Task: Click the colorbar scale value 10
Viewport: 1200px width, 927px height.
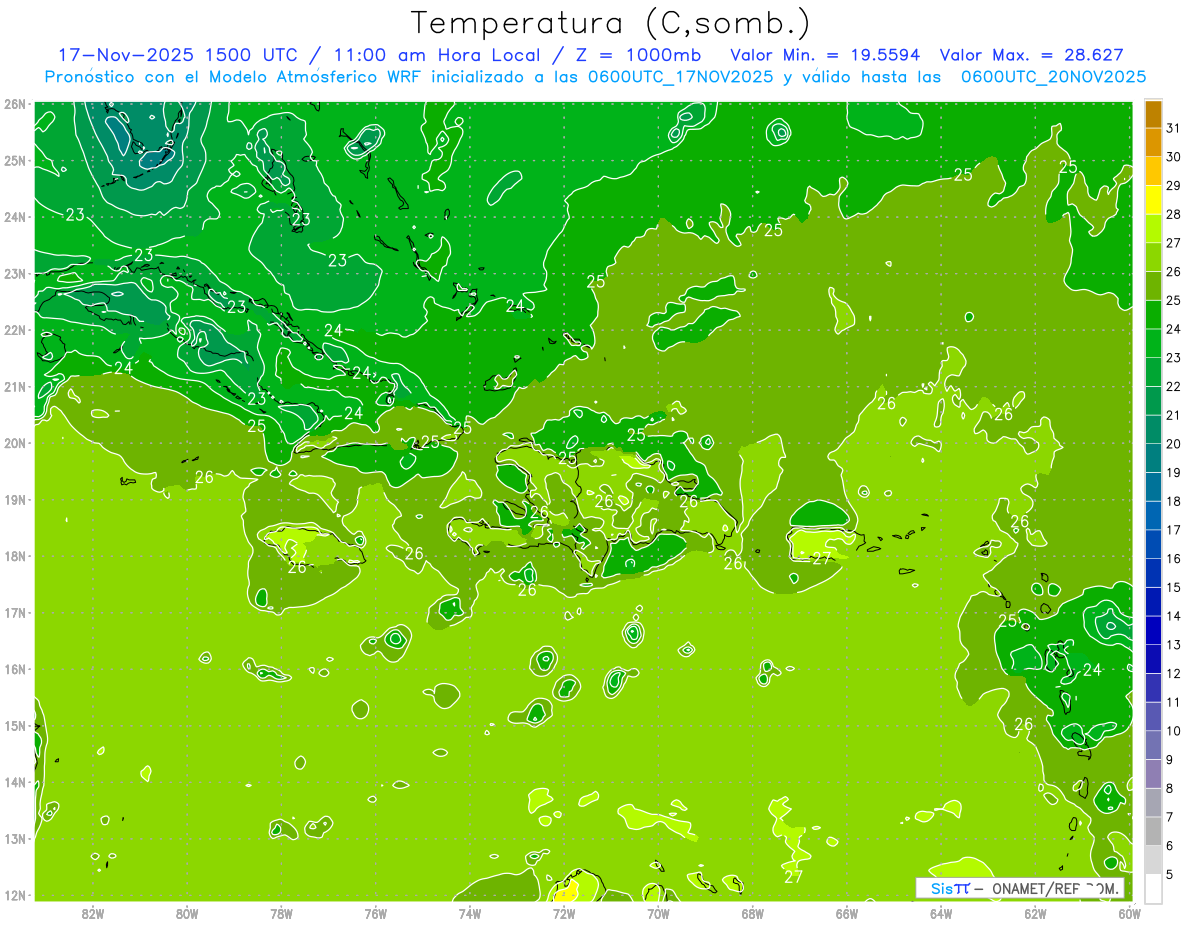Action: click(x=1174, y=731)
